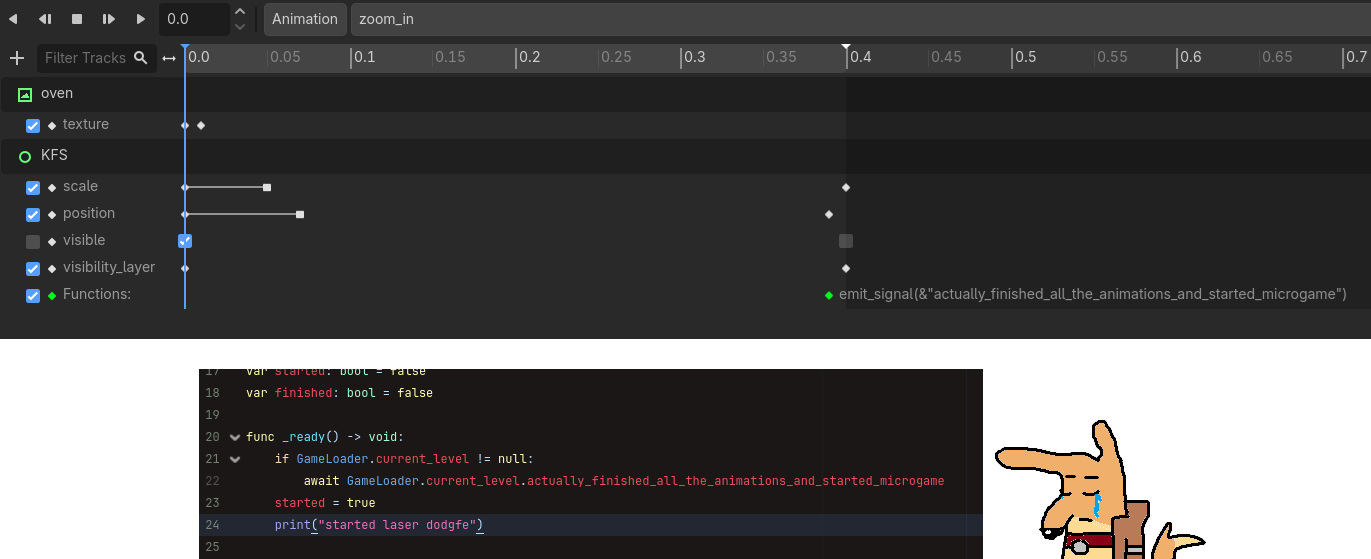Play animation backwards
Viewport: 1371px width, 559px height.
(x=13, y=19)
